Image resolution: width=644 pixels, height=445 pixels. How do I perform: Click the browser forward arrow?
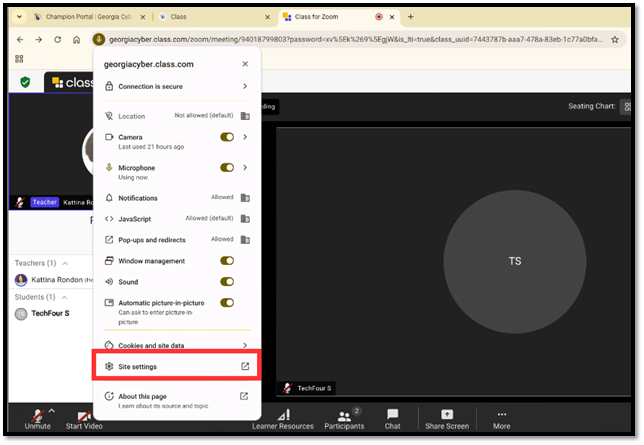coord(39,39)
